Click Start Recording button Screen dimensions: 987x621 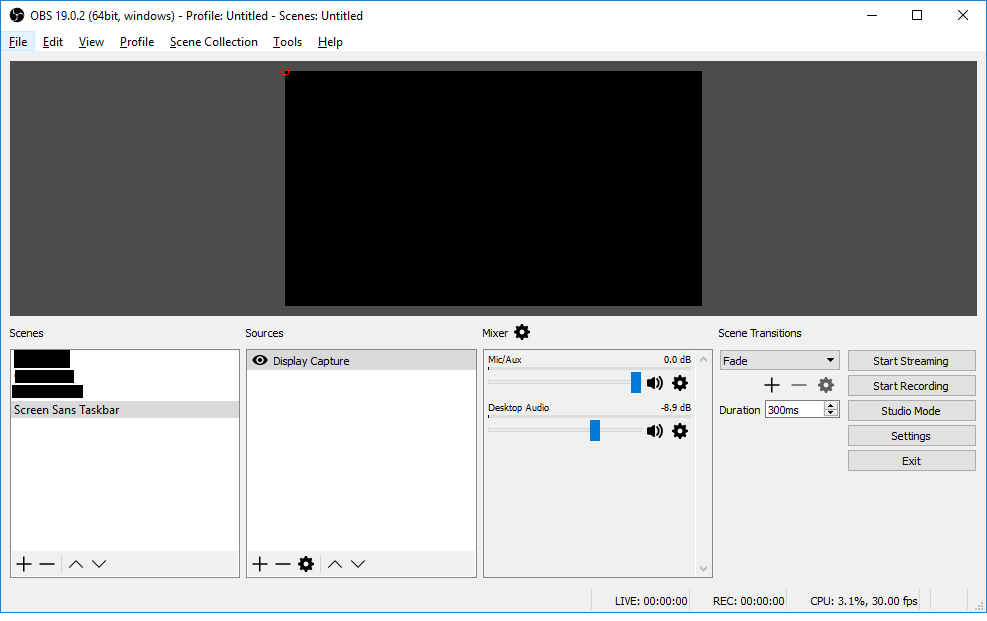[911, 386]
